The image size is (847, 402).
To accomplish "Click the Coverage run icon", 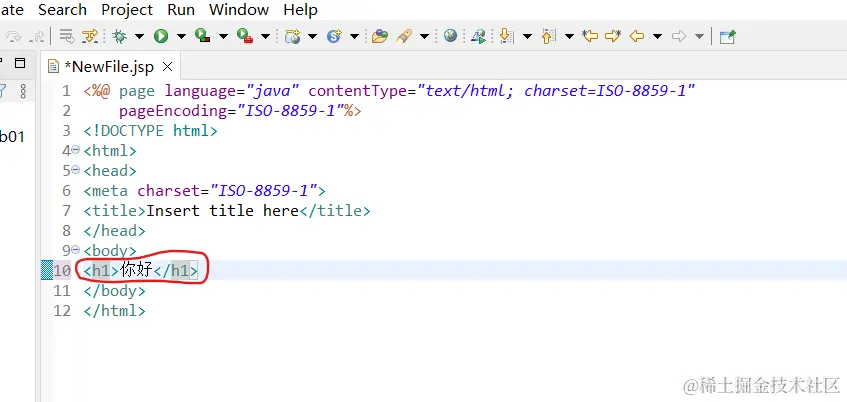I will (203, 36).
